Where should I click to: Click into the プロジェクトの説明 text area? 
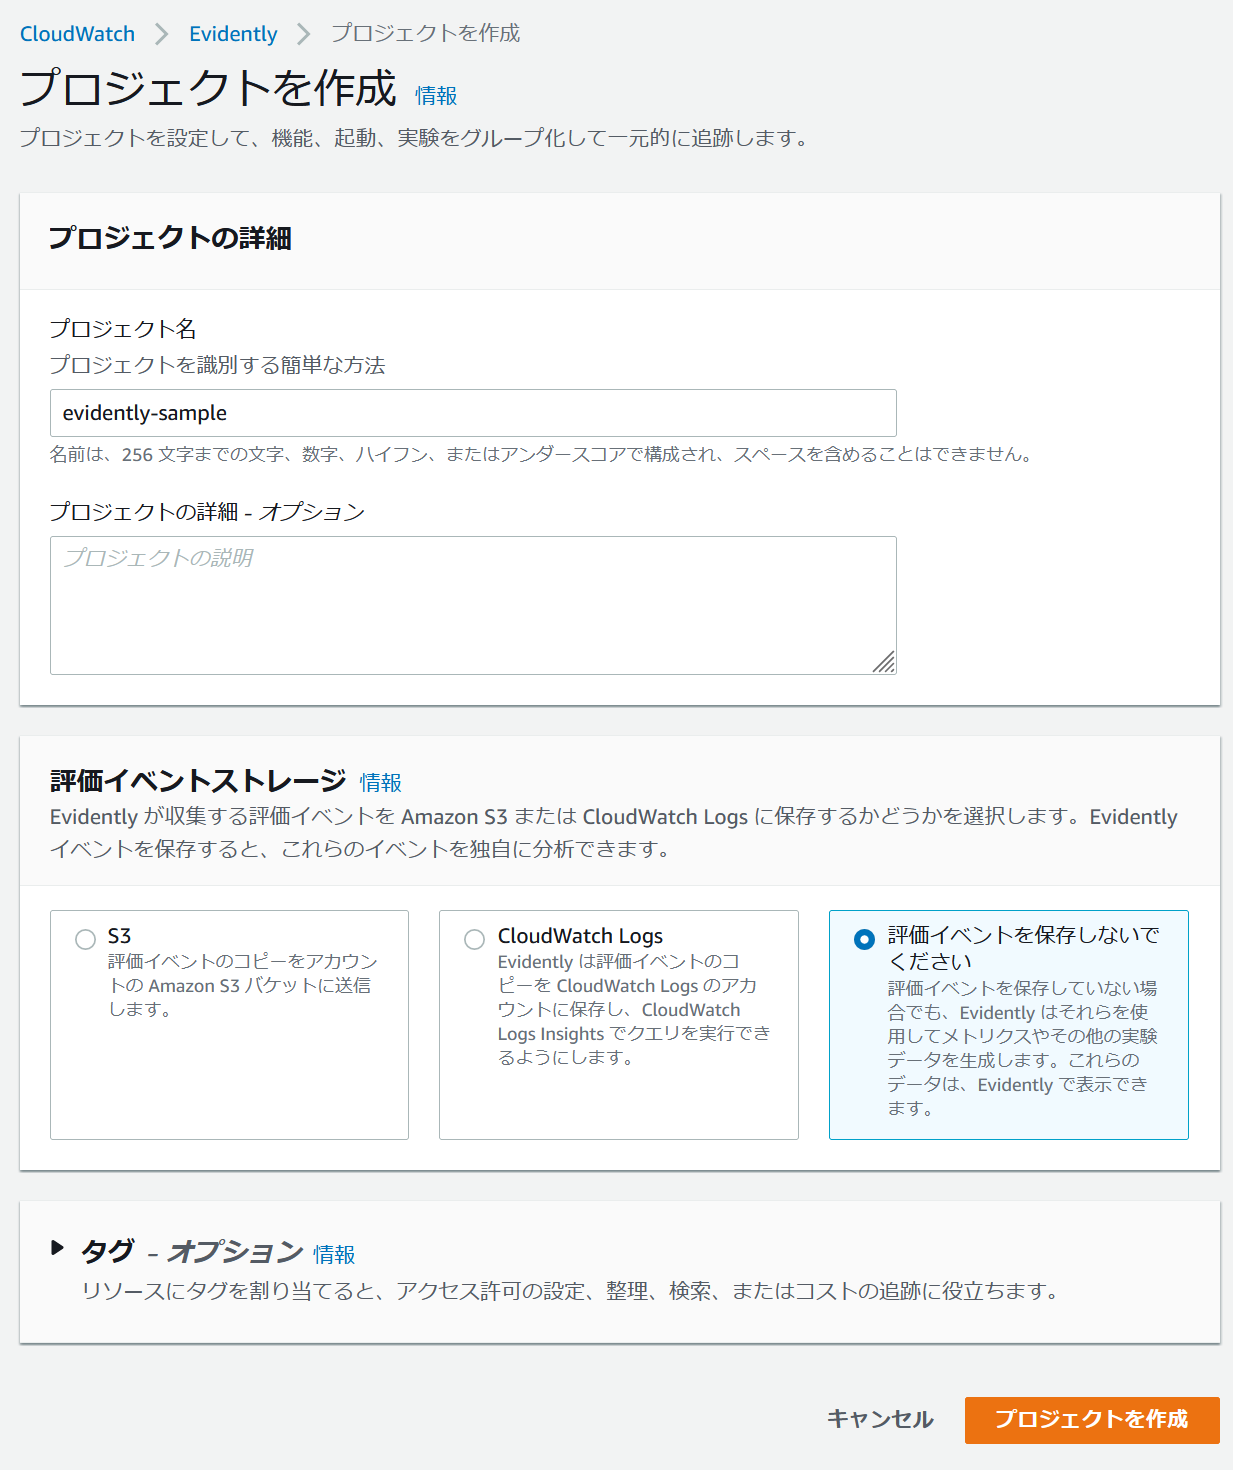coord(472,605)
